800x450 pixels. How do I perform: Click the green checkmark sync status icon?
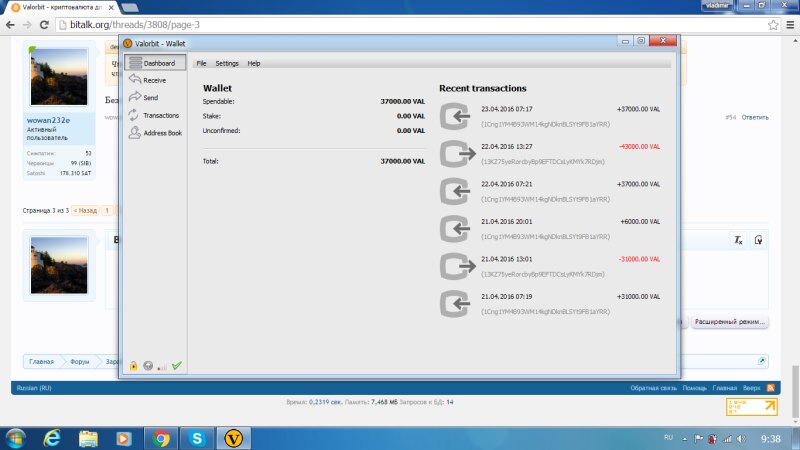point(176,366)
